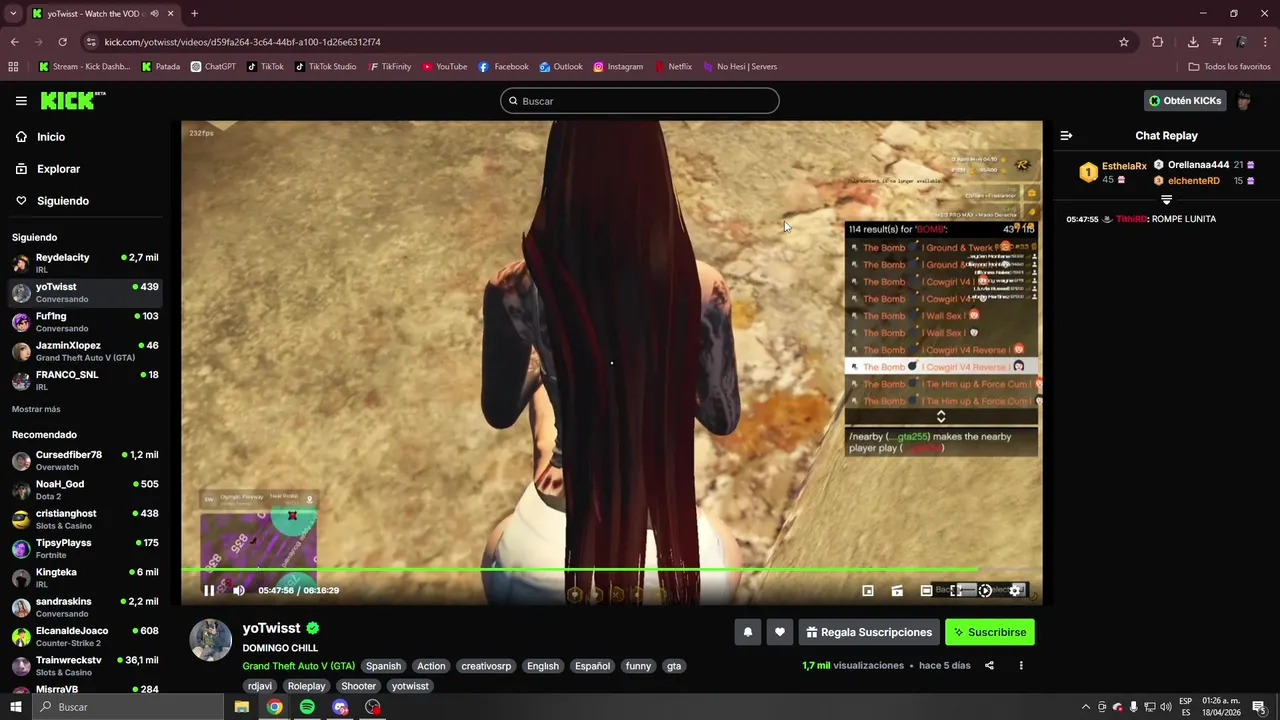Open the ChatGPT bookmark
Image resolution: width=1280 pixels, height=720 pixels.
(x=213, y=67)
